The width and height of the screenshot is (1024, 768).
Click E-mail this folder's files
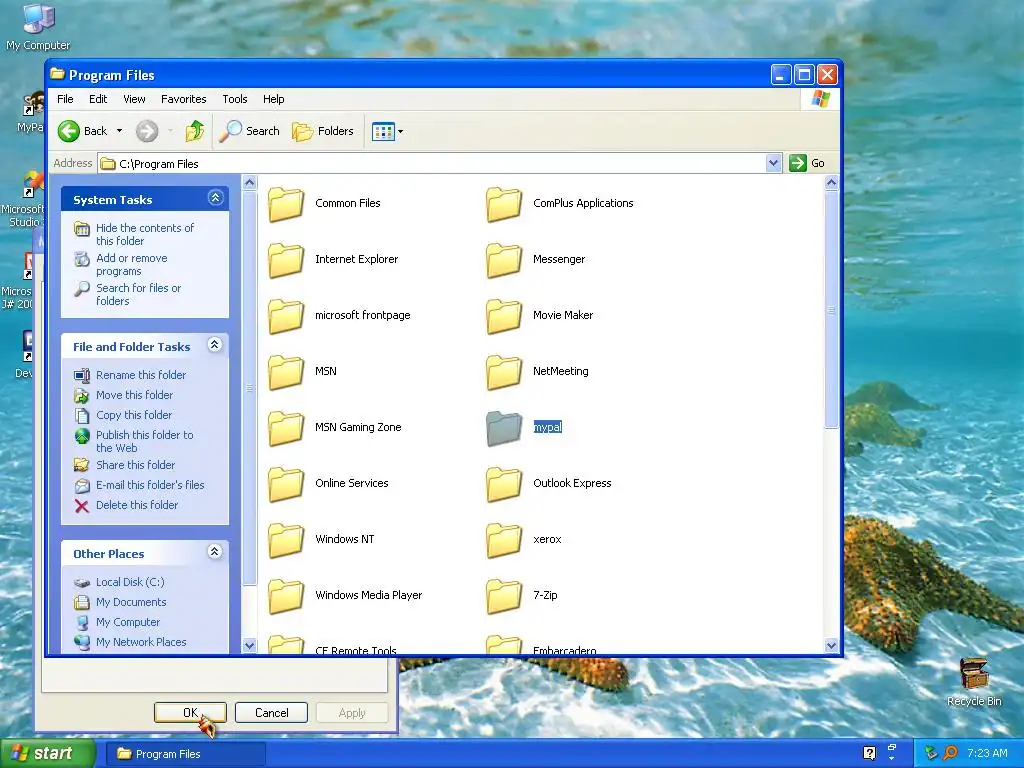pyautogui.click(x=150, y=485)
